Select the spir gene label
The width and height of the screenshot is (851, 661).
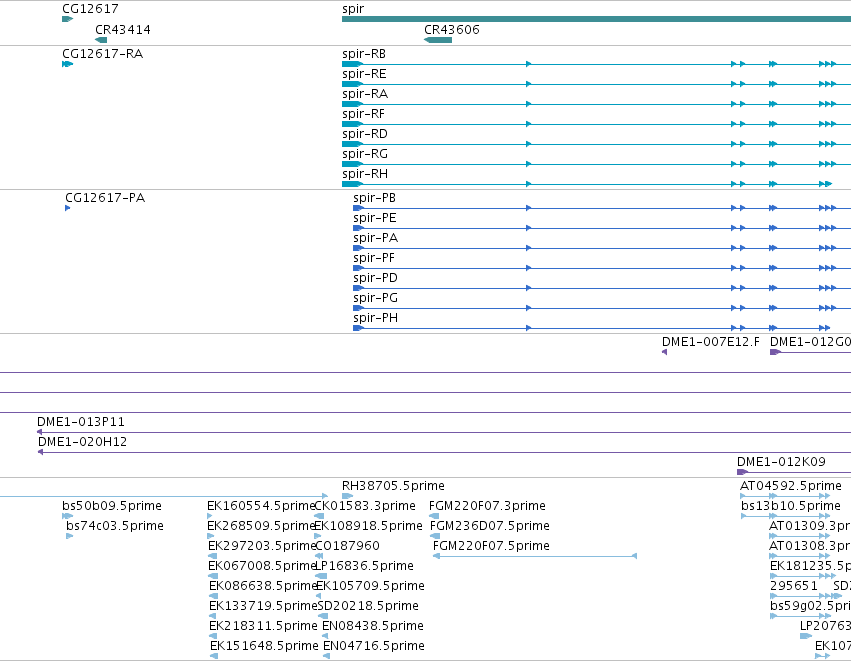[x=353, y=9]
